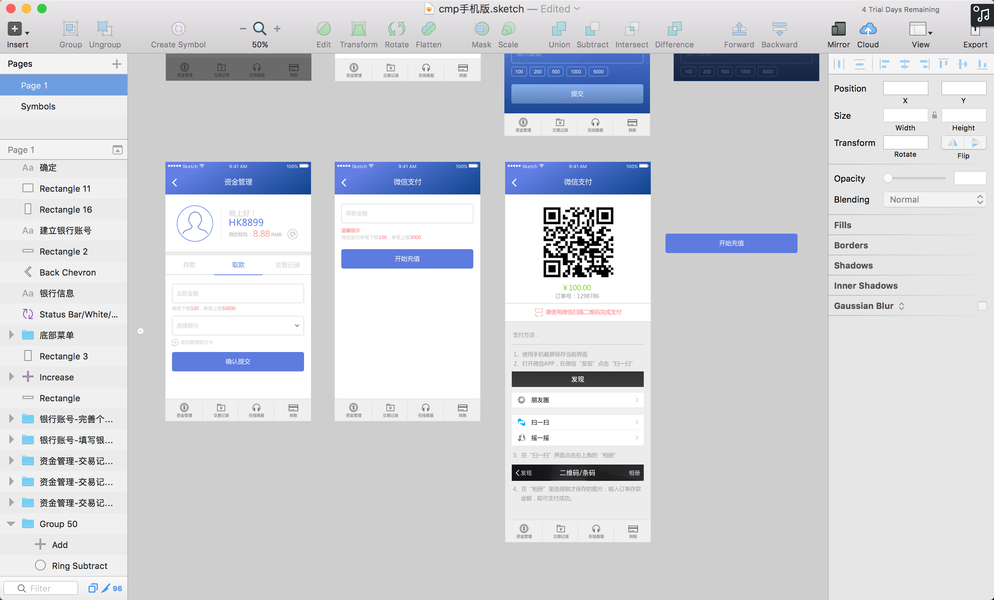Click the Mask tool icon

pos(482,29)
